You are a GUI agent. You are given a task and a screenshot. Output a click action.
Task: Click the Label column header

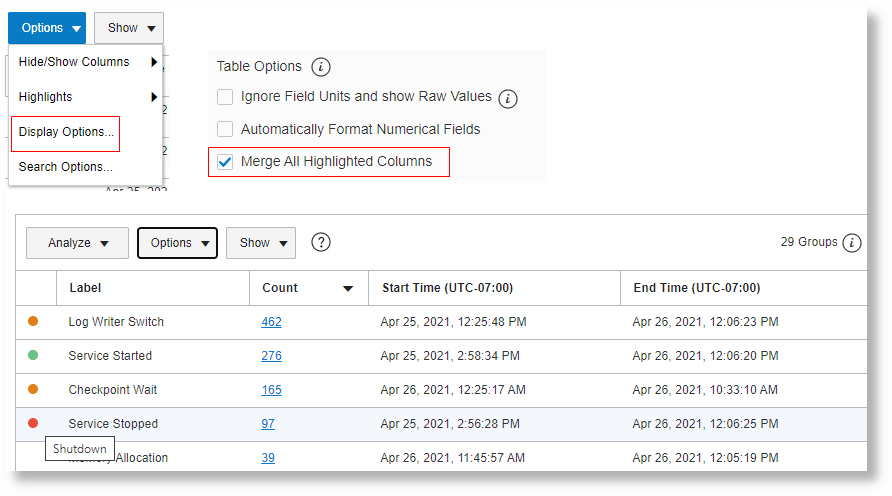point(85,288)
